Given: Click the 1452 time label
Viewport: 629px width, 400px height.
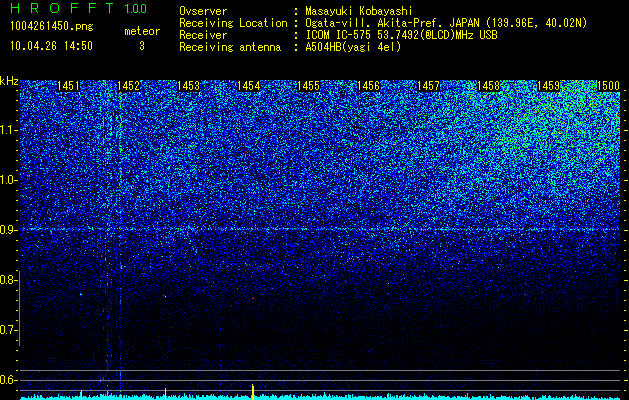Looking at the screenshot, I should point(129,86).
